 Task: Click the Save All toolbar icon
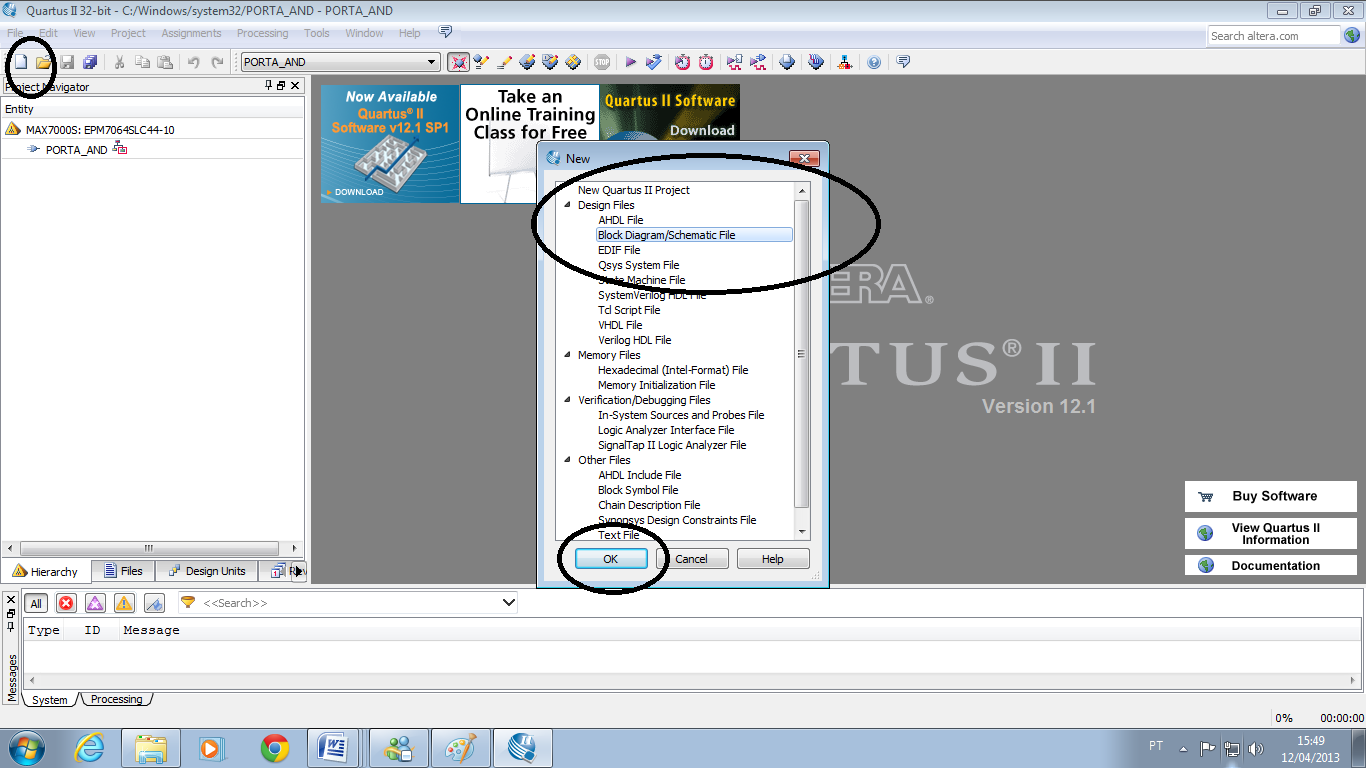click(90, 62)
